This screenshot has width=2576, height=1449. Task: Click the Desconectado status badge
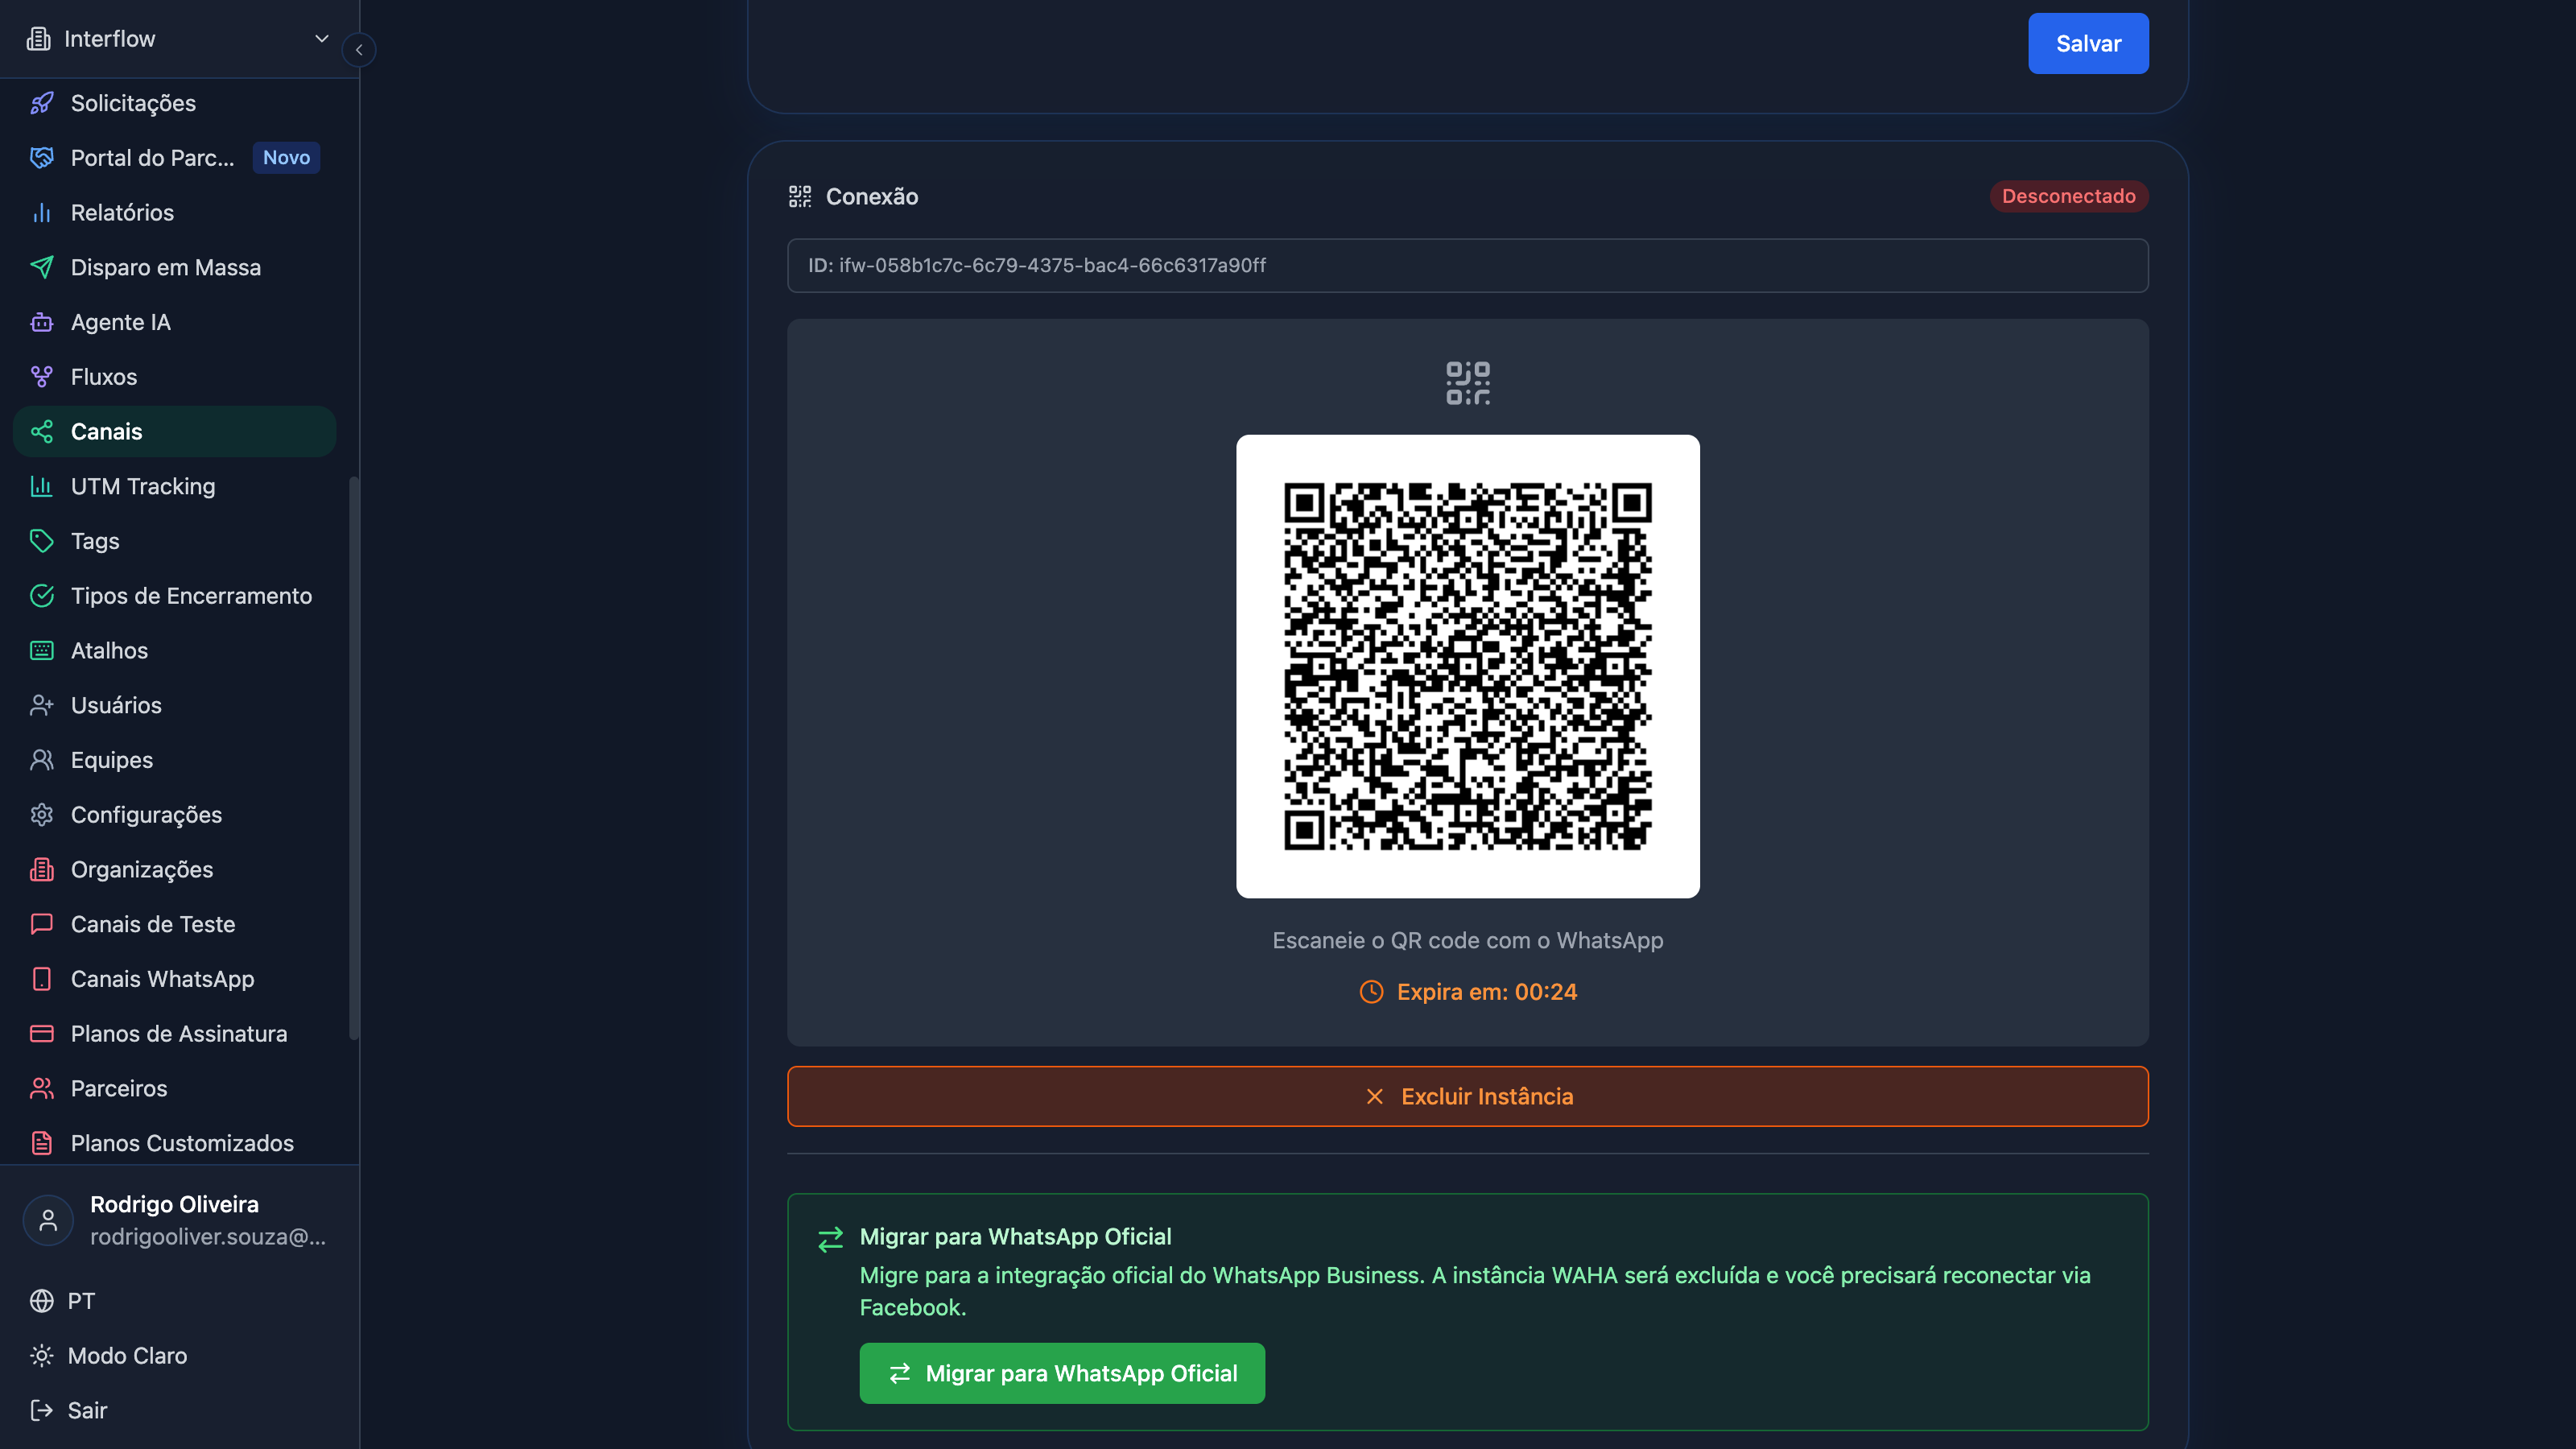[2068, 197]
